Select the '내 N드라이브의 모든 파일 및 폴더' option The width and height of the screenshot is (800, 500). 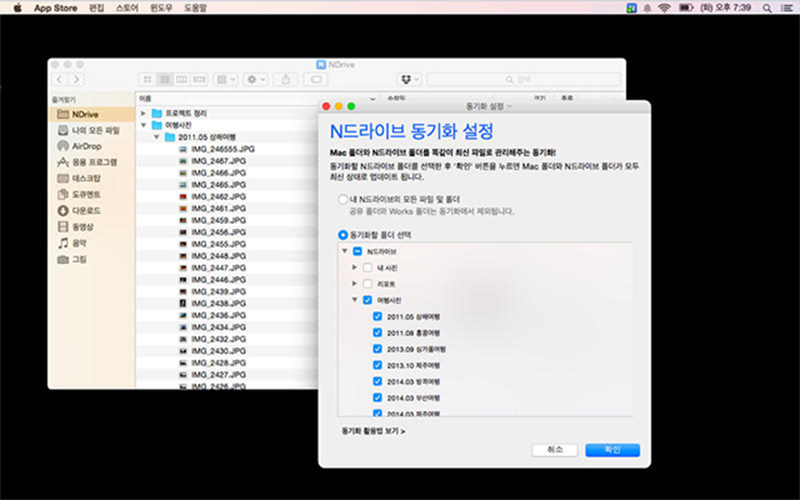(x=344, y=200)
